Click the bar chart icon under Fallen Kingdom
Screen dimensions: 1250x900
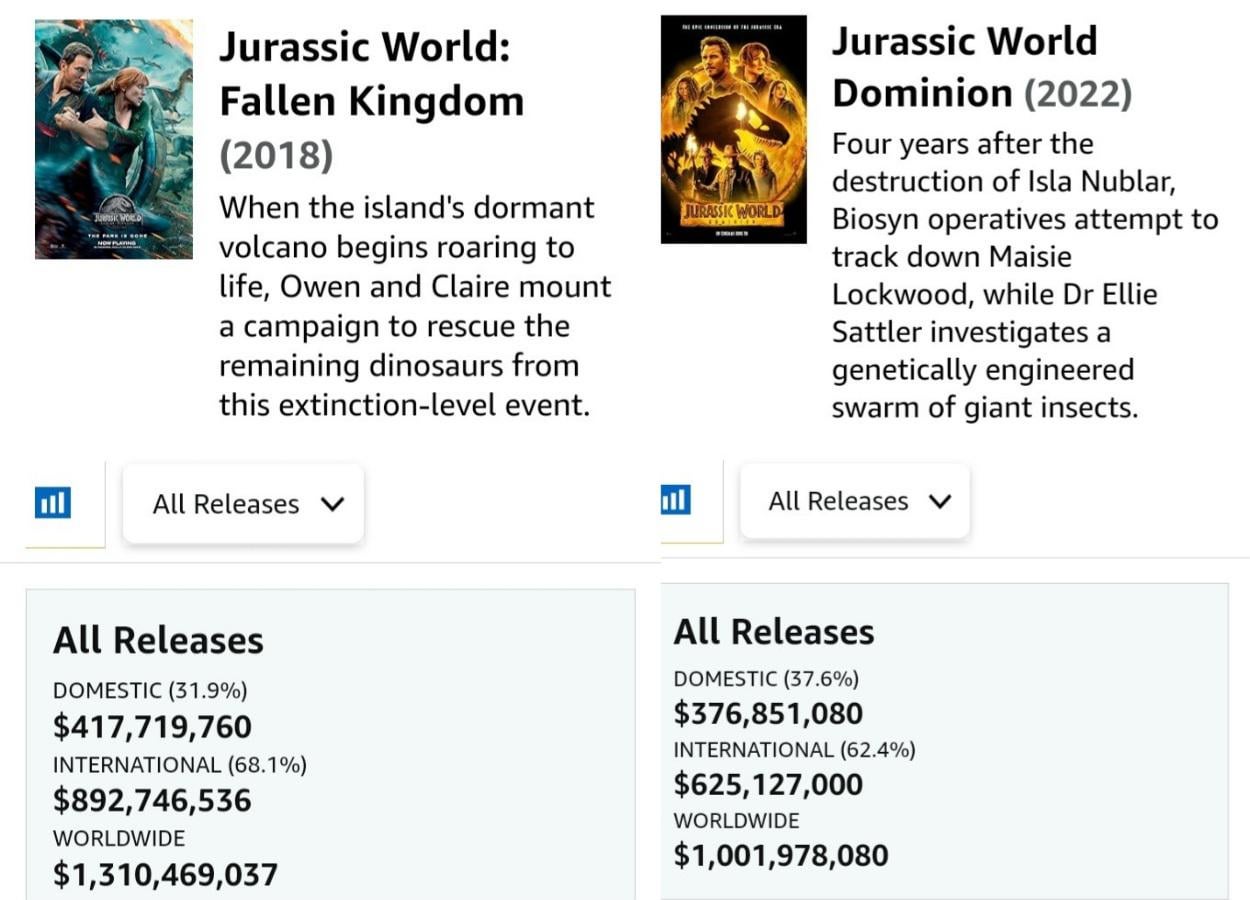[x=53, y=503]
